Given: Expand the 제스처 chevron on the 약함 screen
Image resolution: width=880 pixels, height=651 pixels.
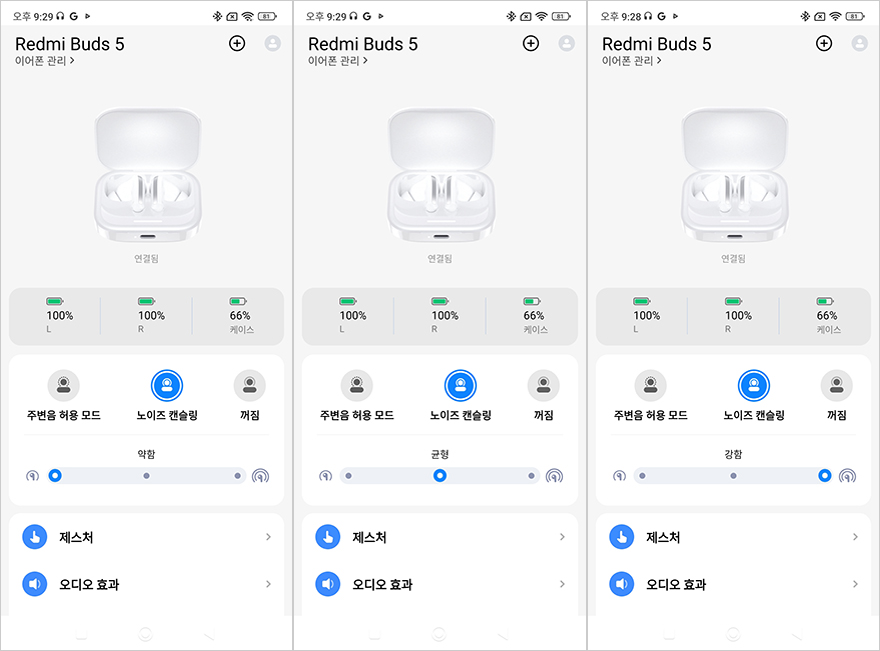Looking at the screenshot, I should click(268, 537).
